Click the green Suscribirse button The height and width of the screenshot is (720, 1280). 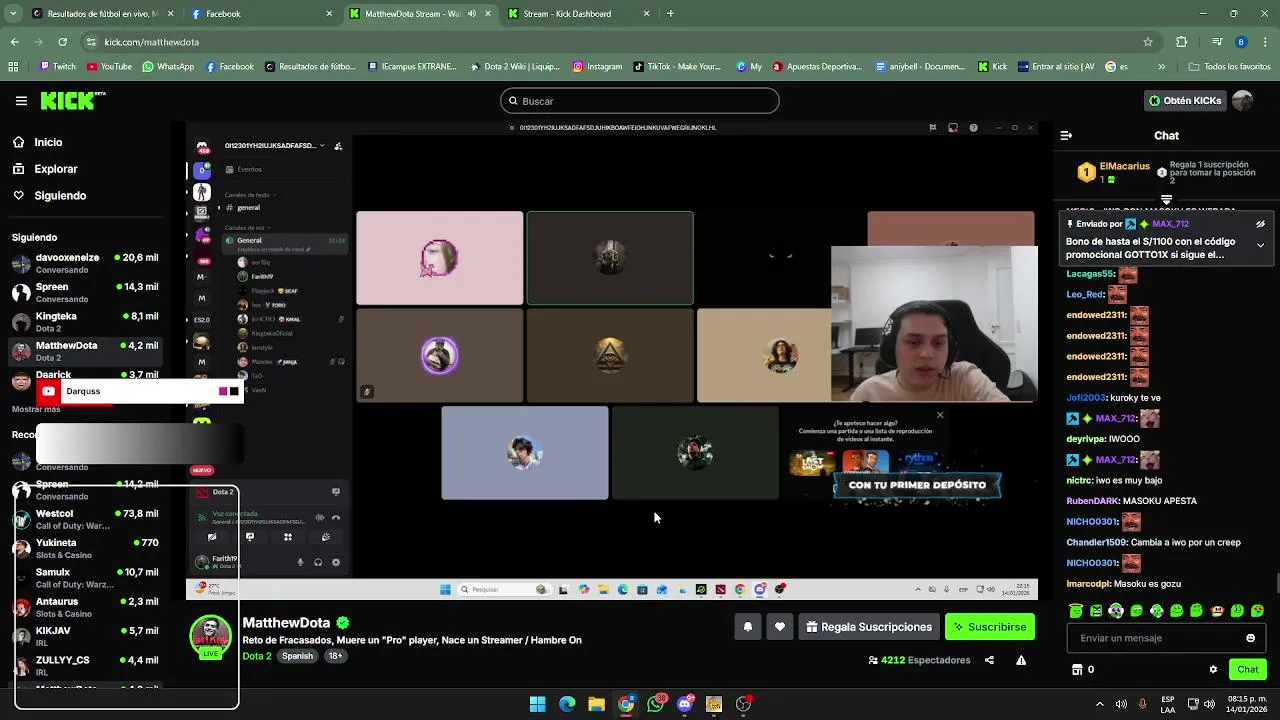pyautogui.click(x=990, y=627)
